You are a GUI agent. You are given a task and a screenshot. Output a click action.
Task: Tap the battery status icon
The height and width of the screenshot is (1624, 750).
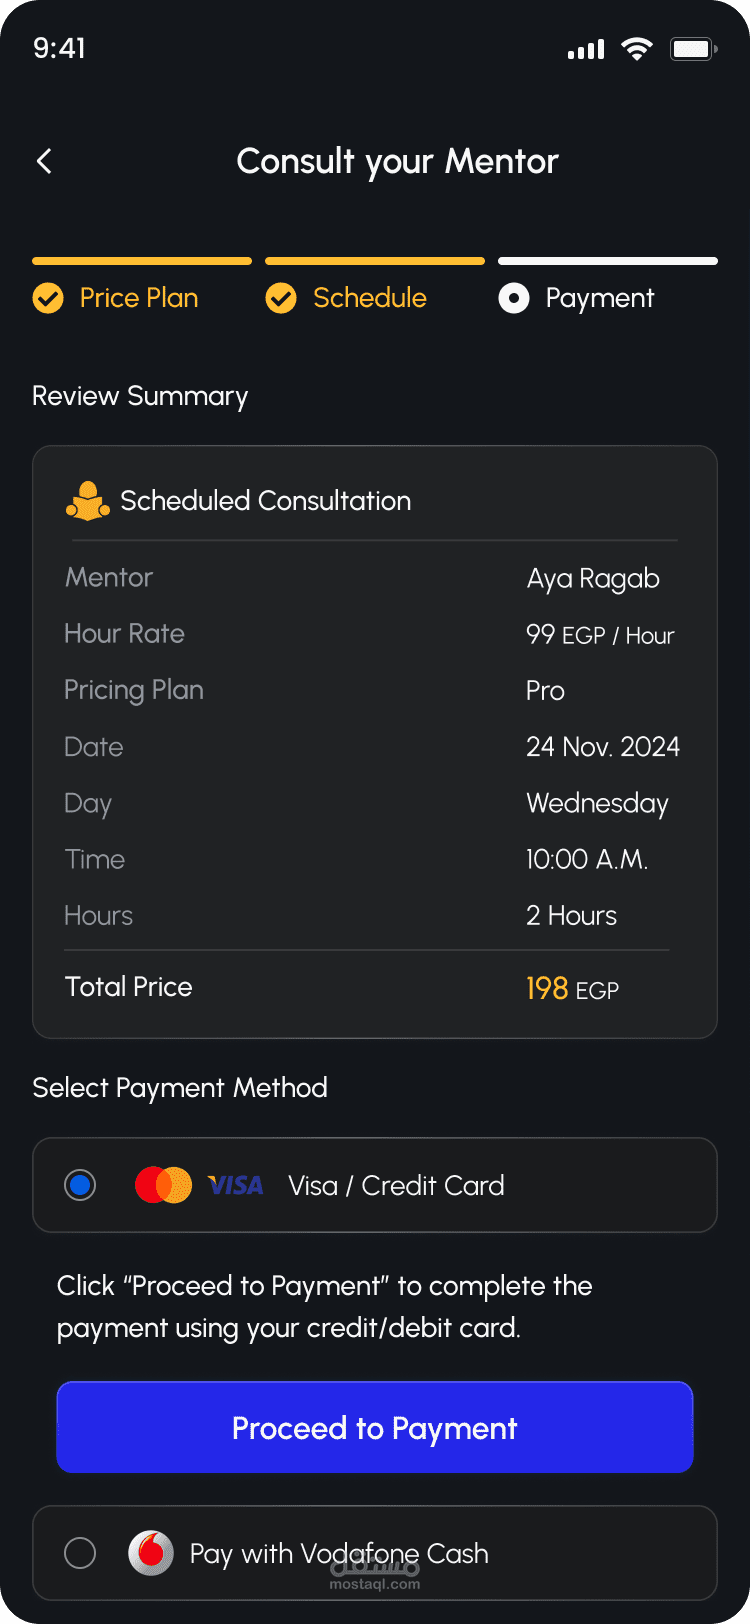pyautogui.click(x=693, y=49)
